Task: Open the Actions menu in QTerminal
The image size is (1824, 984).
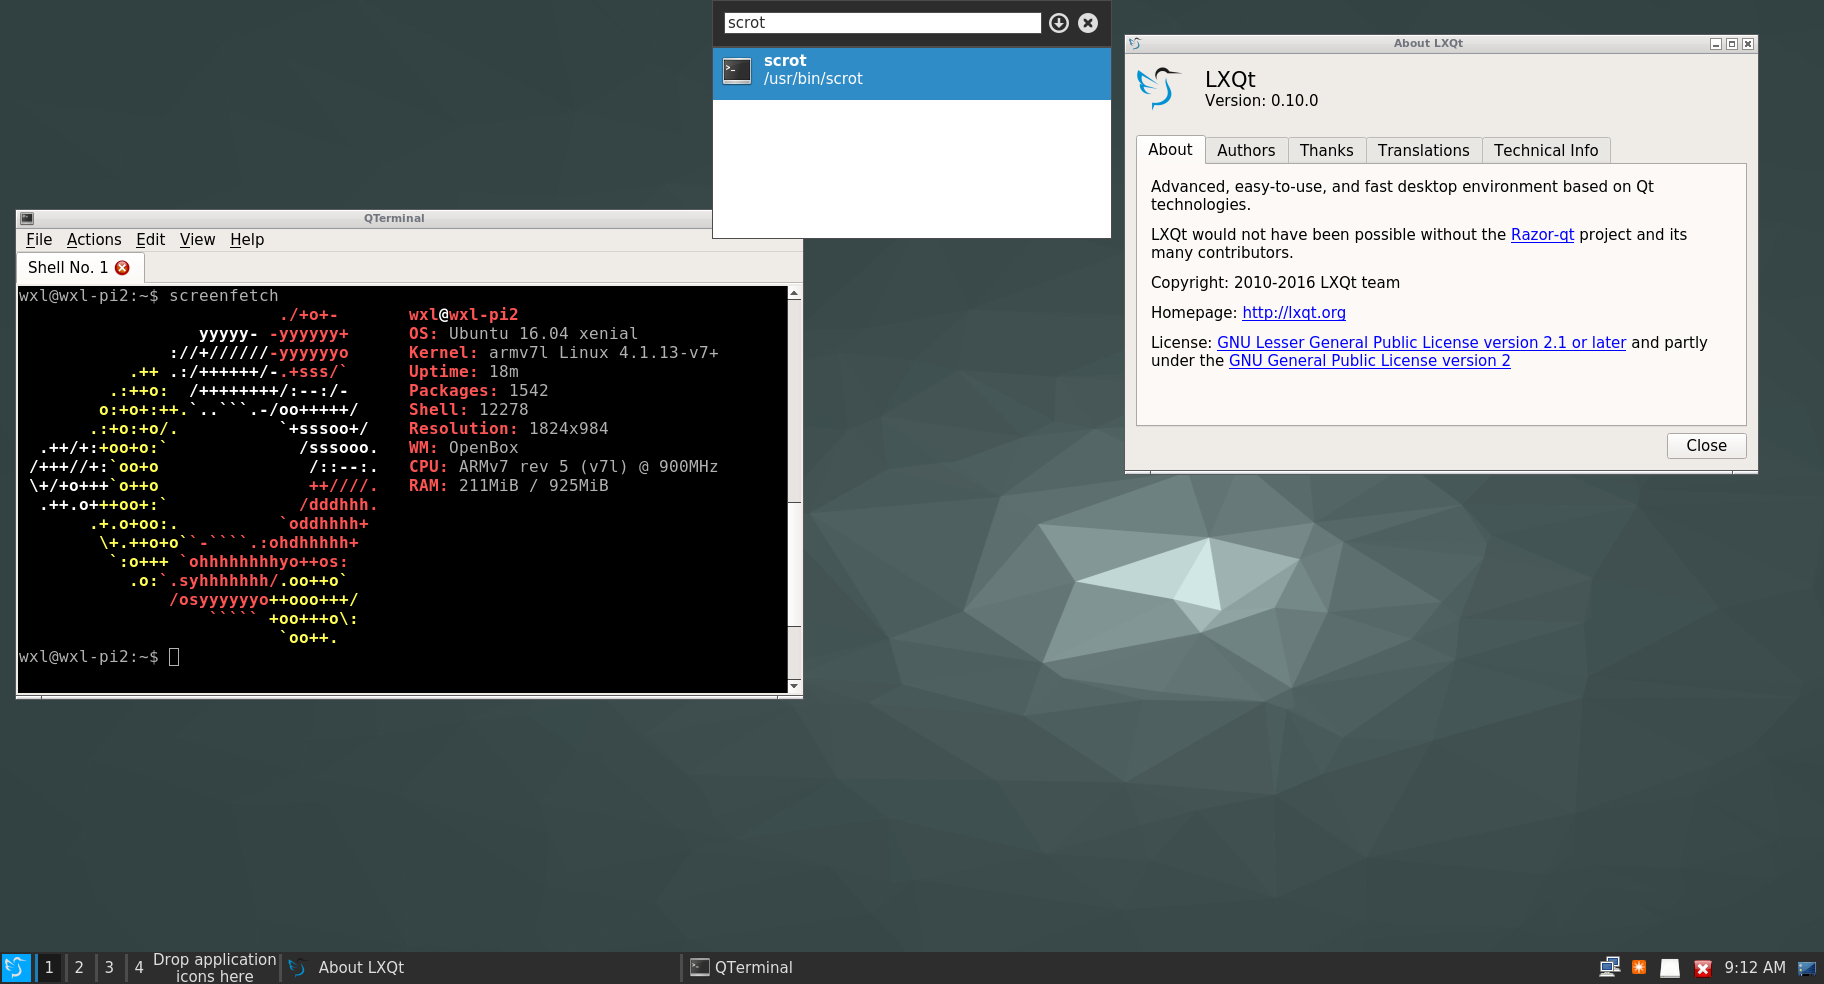Action: (x=94, y=240)
